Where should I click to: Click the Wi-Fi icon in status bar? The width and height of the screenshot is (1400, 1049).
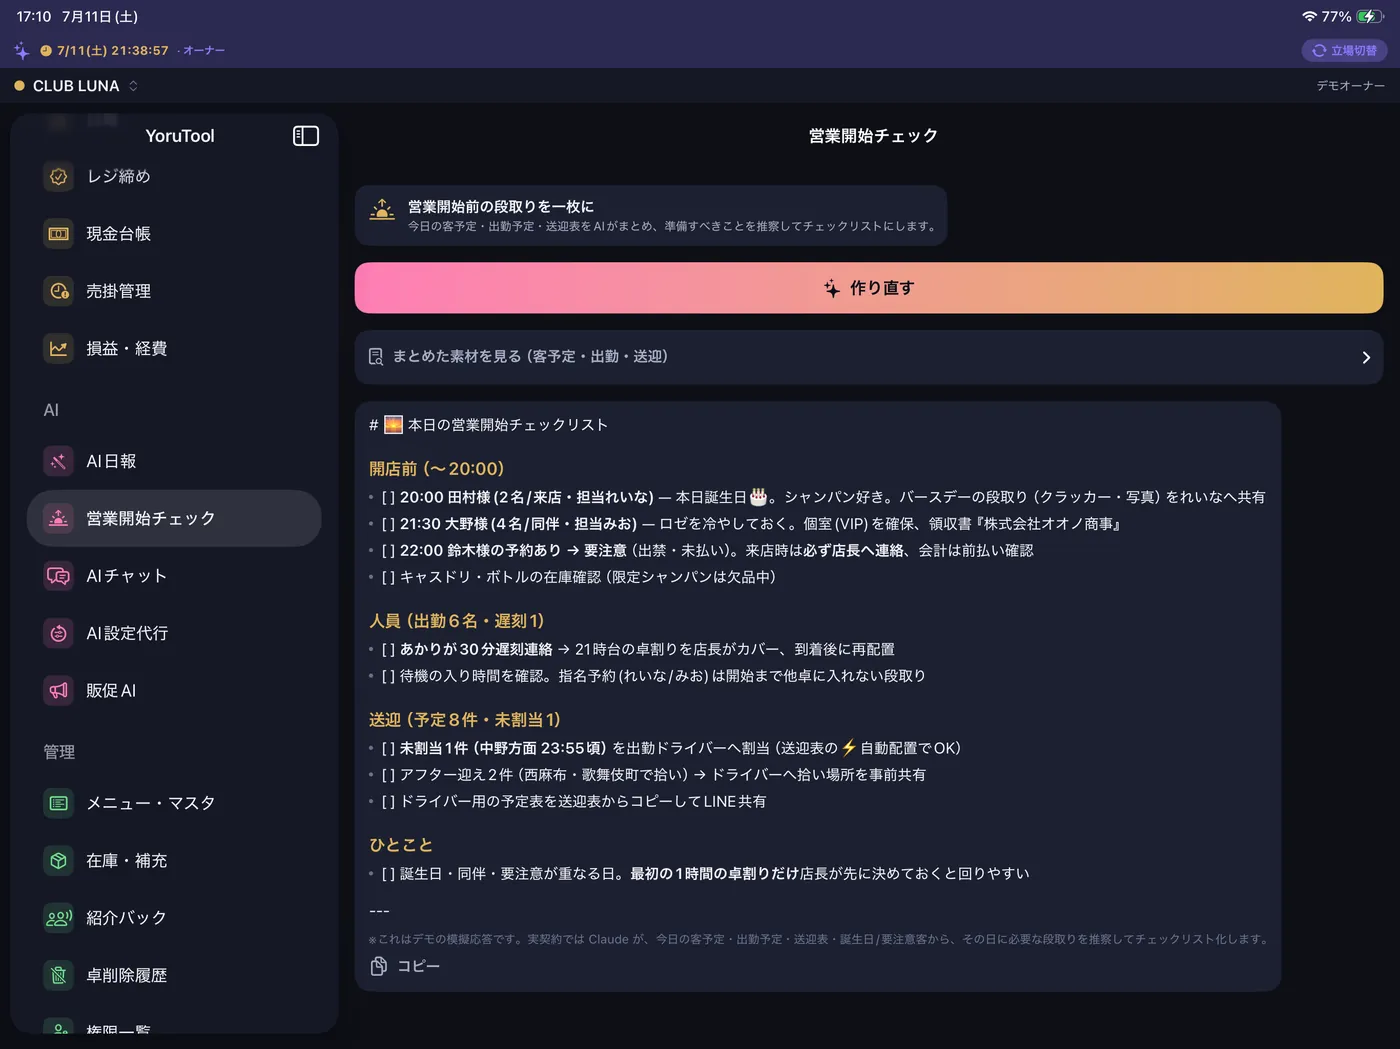pos(1309,16)
